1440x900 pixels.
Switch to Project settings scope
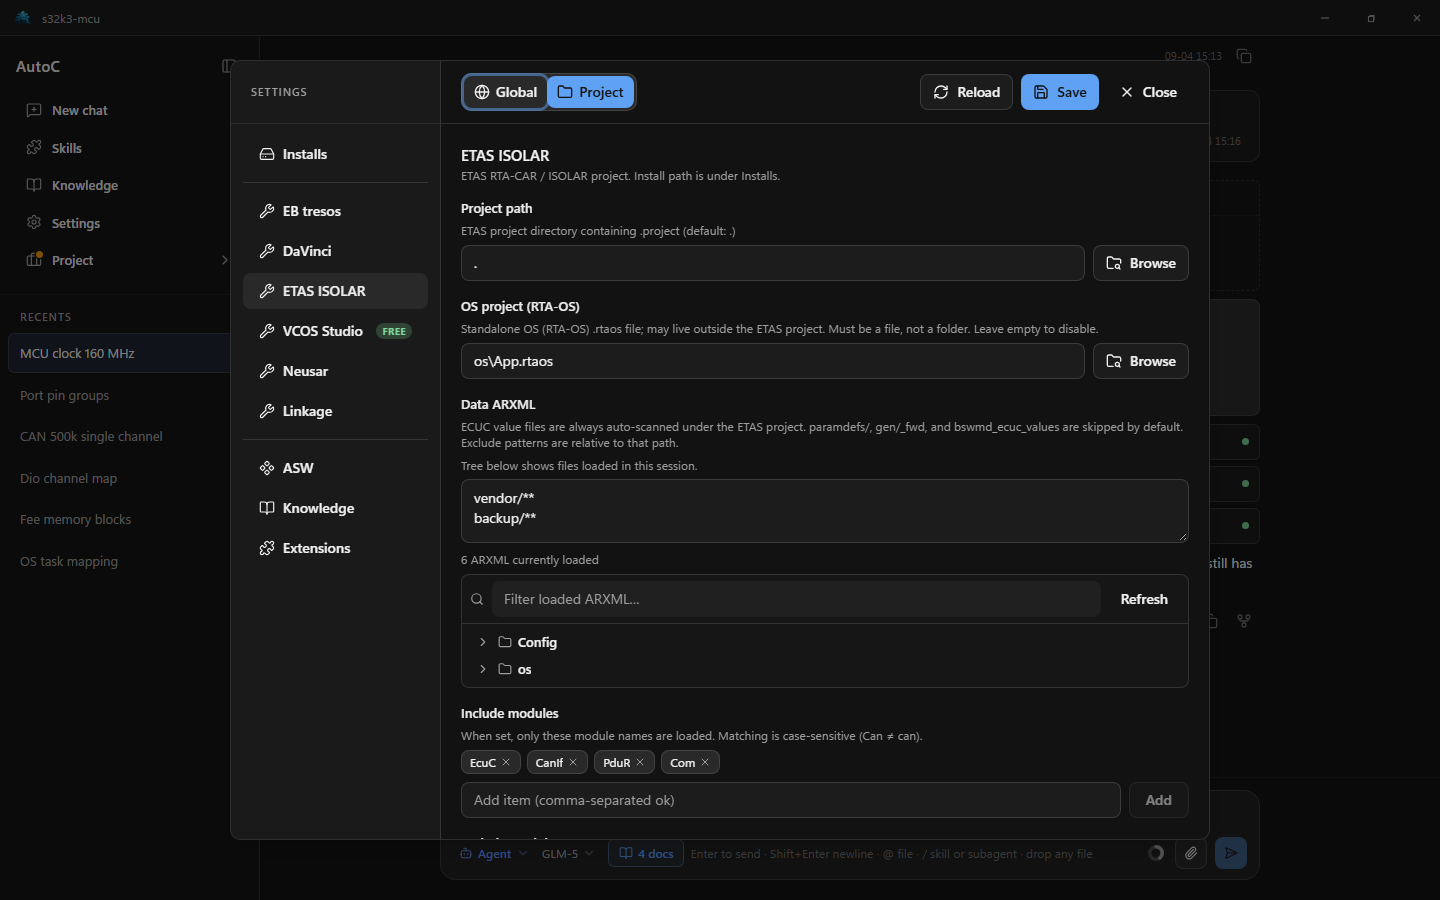click(590, 92)
